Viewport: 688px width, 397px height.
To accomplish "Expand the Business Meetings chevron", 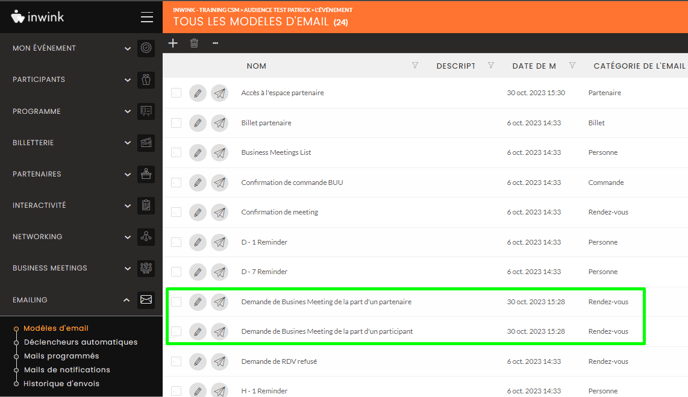I will click(x=127, y=268).
